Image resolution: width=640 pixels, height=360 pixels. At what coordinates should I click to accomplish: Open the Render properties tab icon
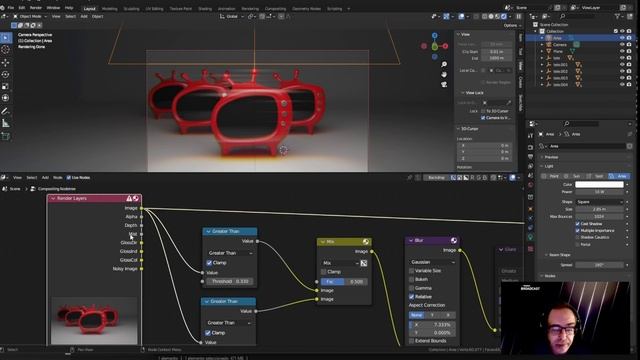click(530, 147)
